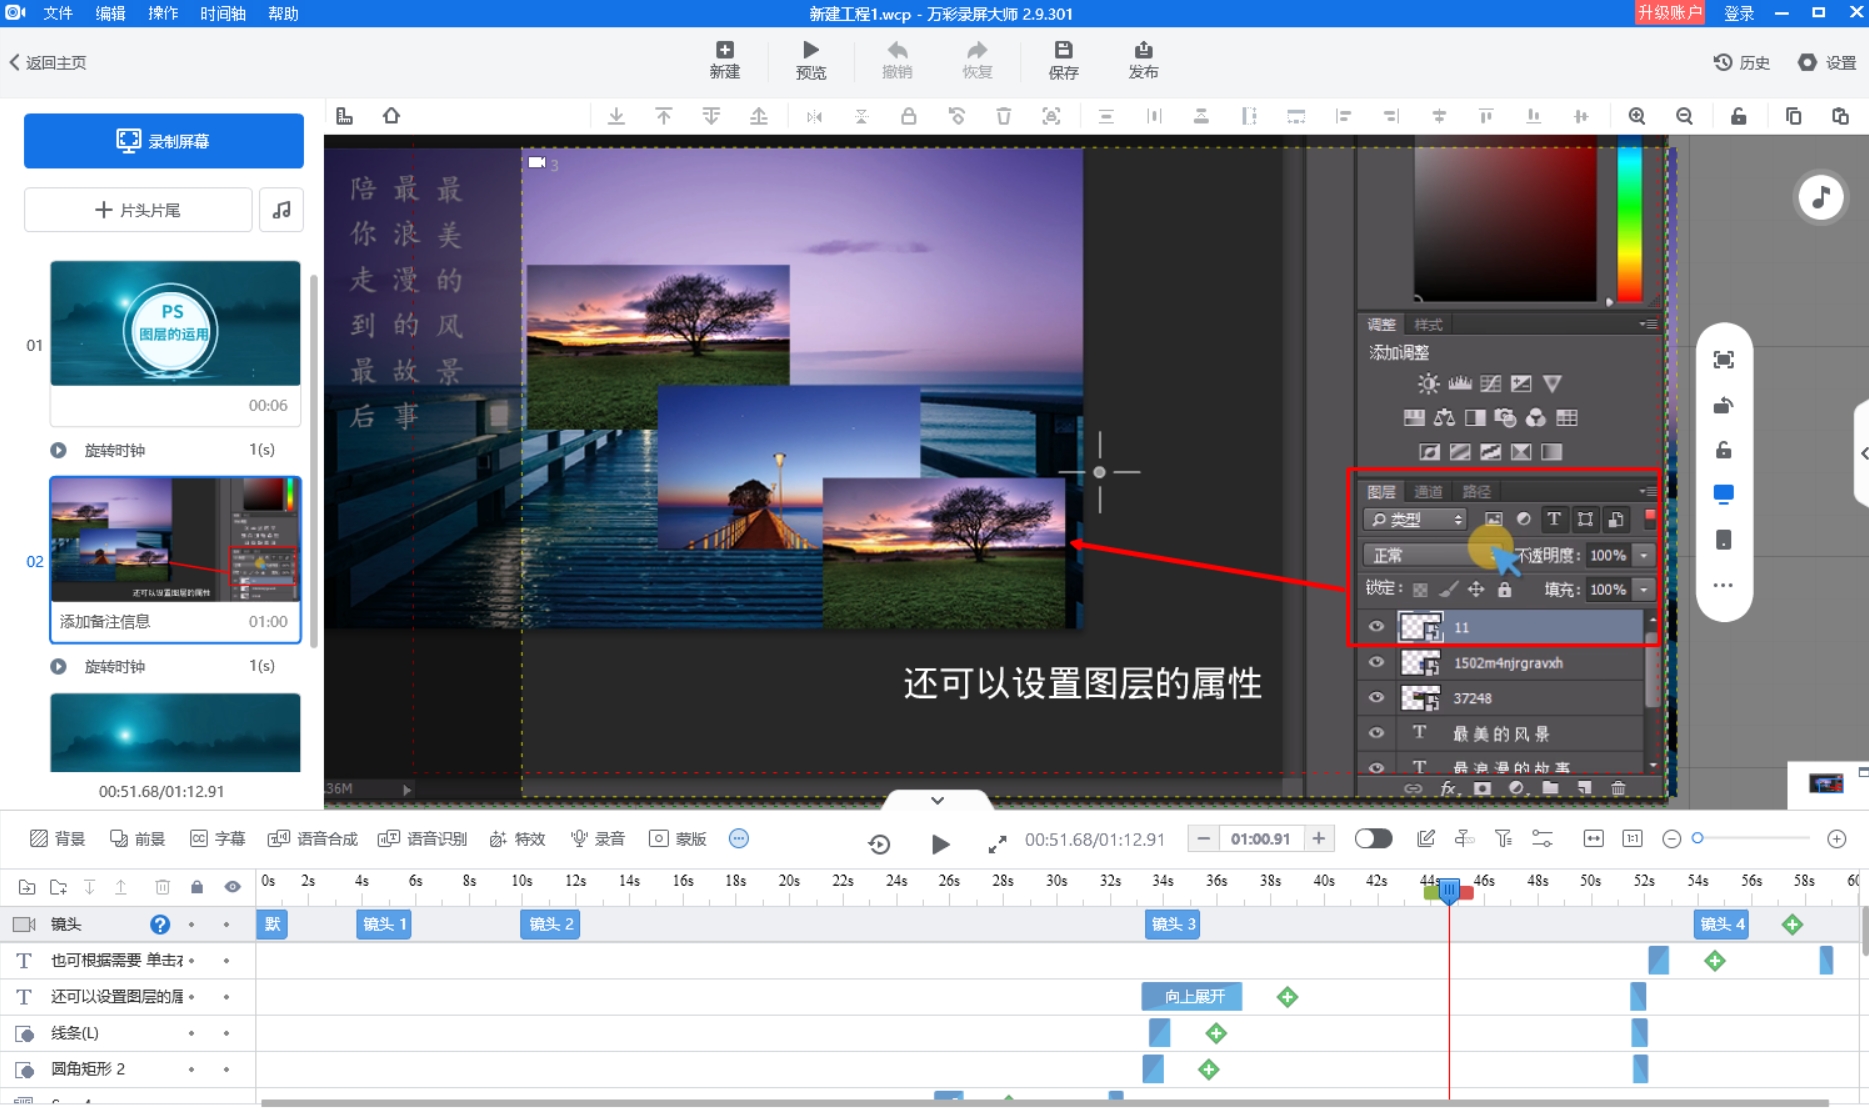
Task: Click the replay from start icon
Action: coord(879,844)
